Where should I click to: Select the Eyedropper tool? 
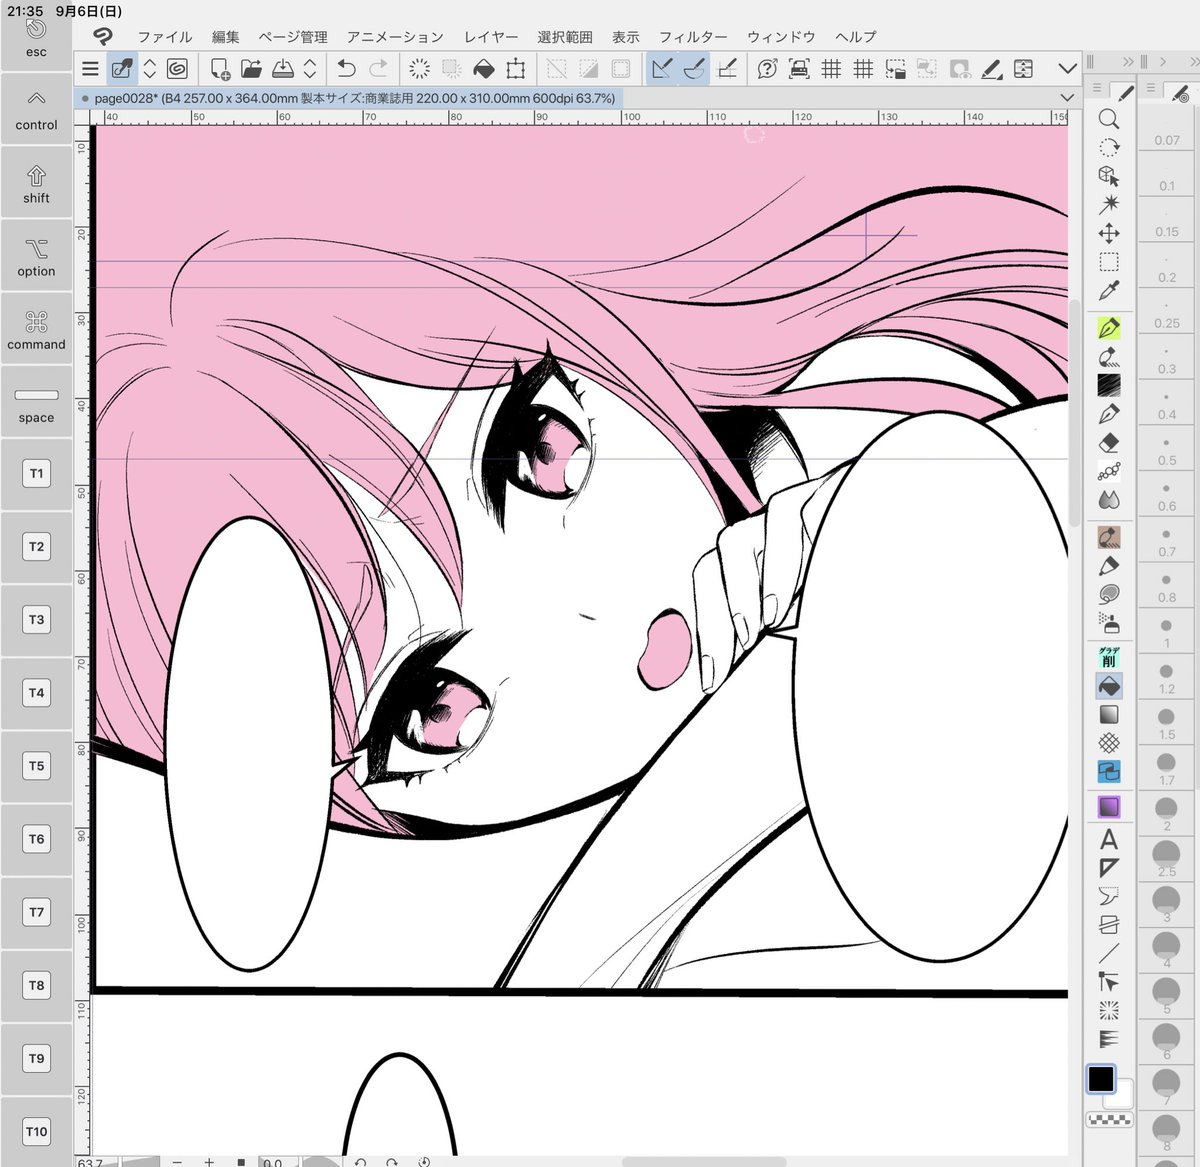point(1109,291)
